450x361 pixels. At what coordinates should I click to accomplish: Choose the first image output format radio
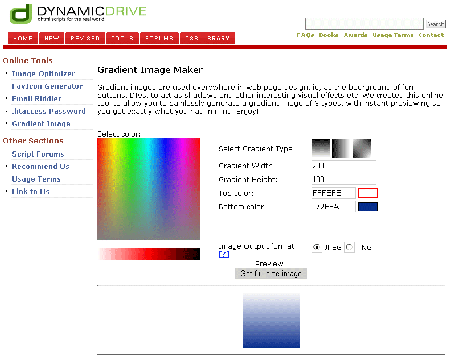pos(316,247)
